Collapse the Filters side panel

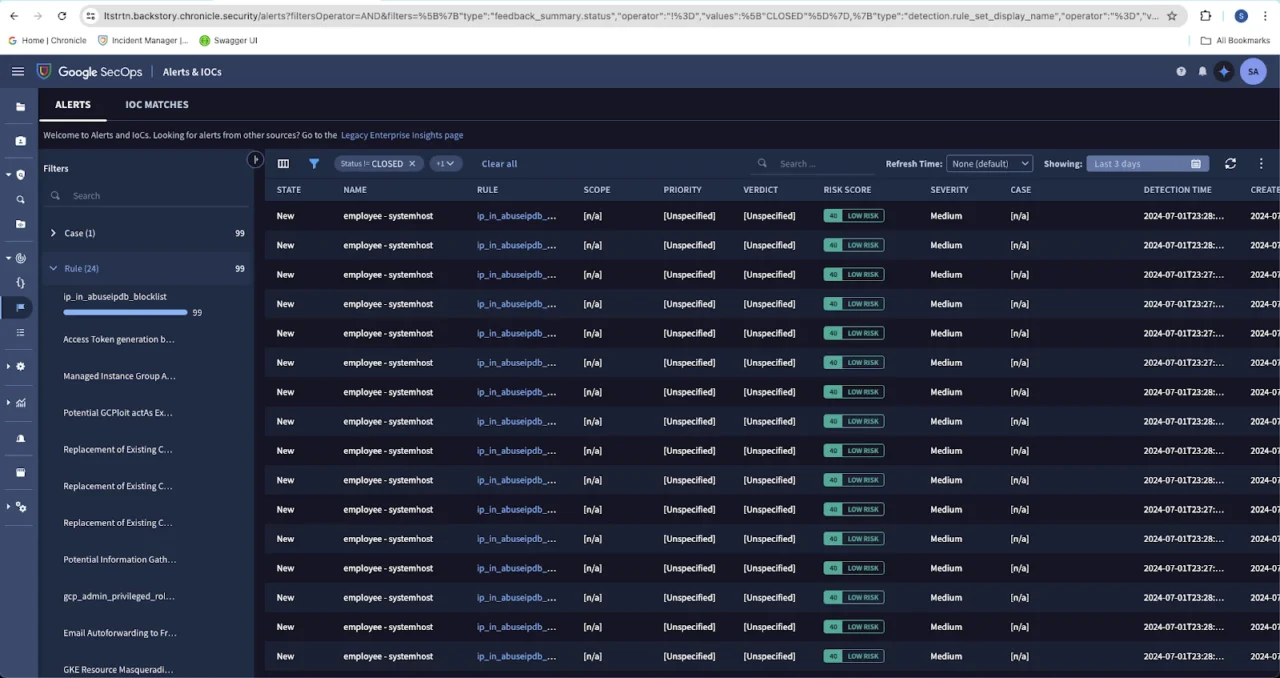(x=255, y=160)
